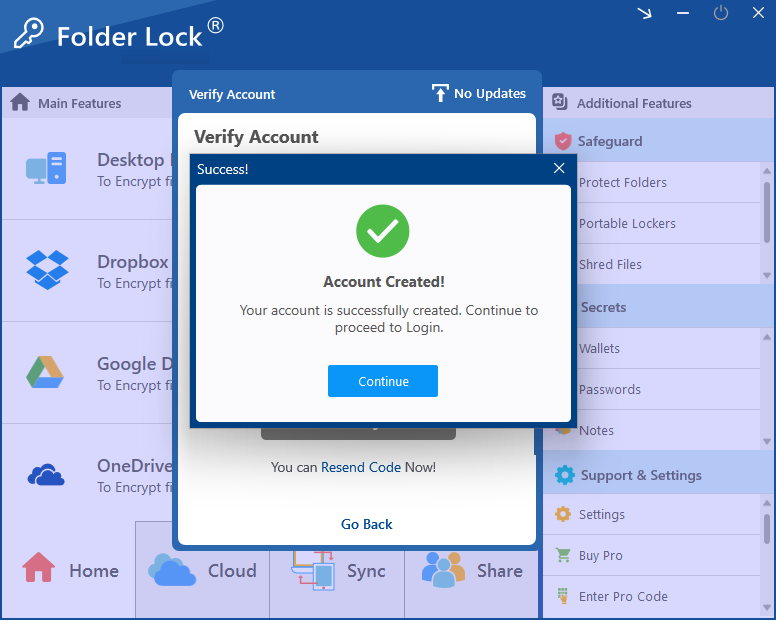Click the Resend Code link
The image size is (776, 620).
[x=361, y=467]
